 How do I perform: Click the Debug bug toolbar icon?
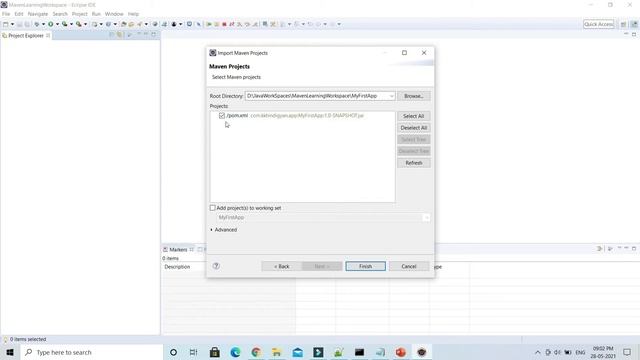(37, 24)
